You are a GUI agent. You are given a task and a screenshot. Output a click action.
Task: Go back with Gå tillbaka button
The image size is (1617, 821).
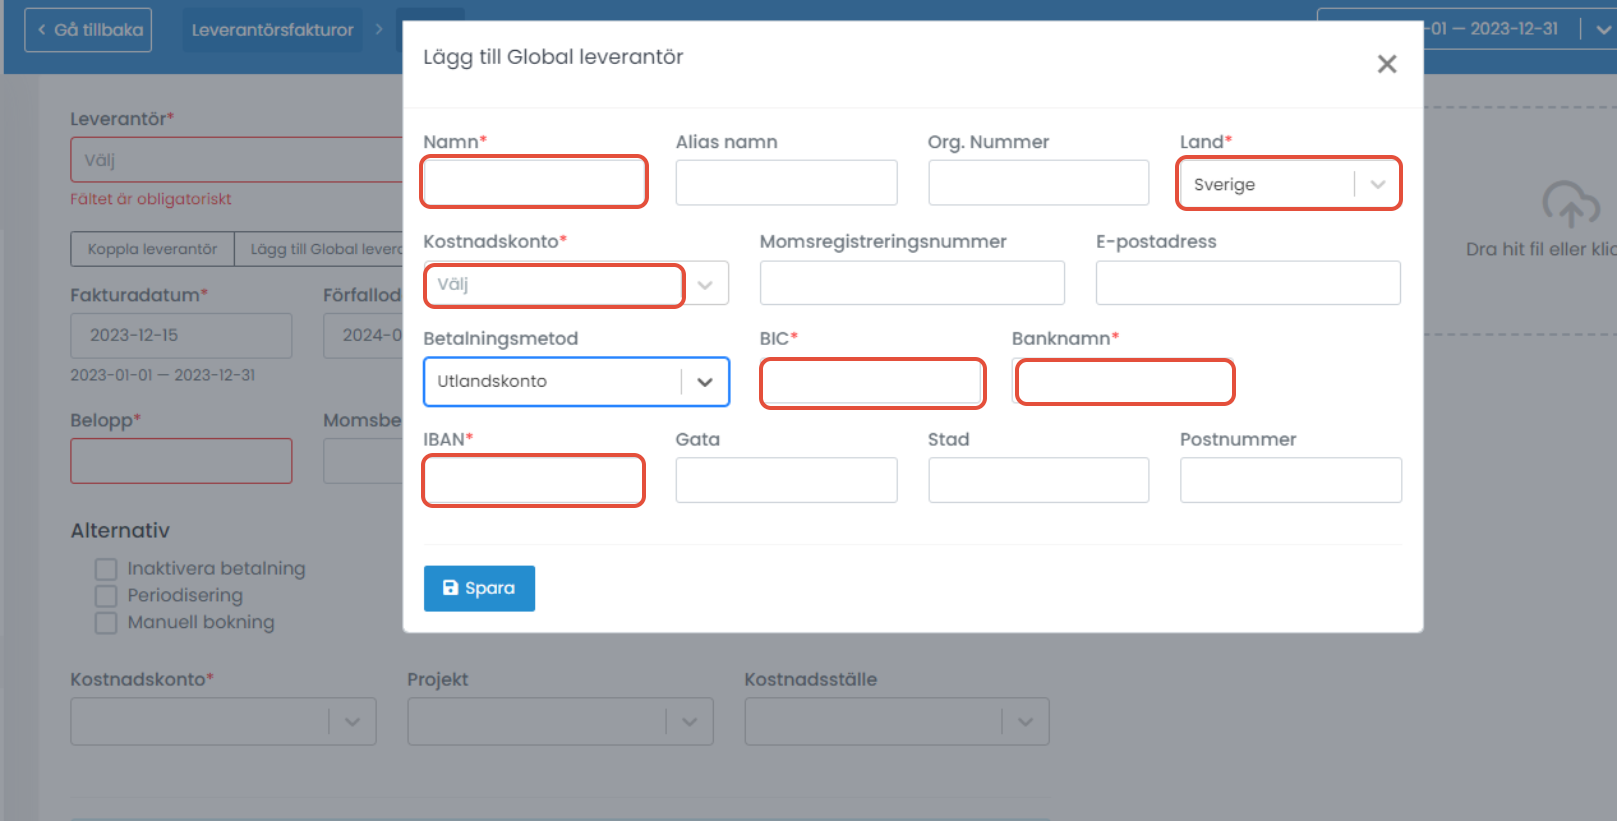(88, 30)
